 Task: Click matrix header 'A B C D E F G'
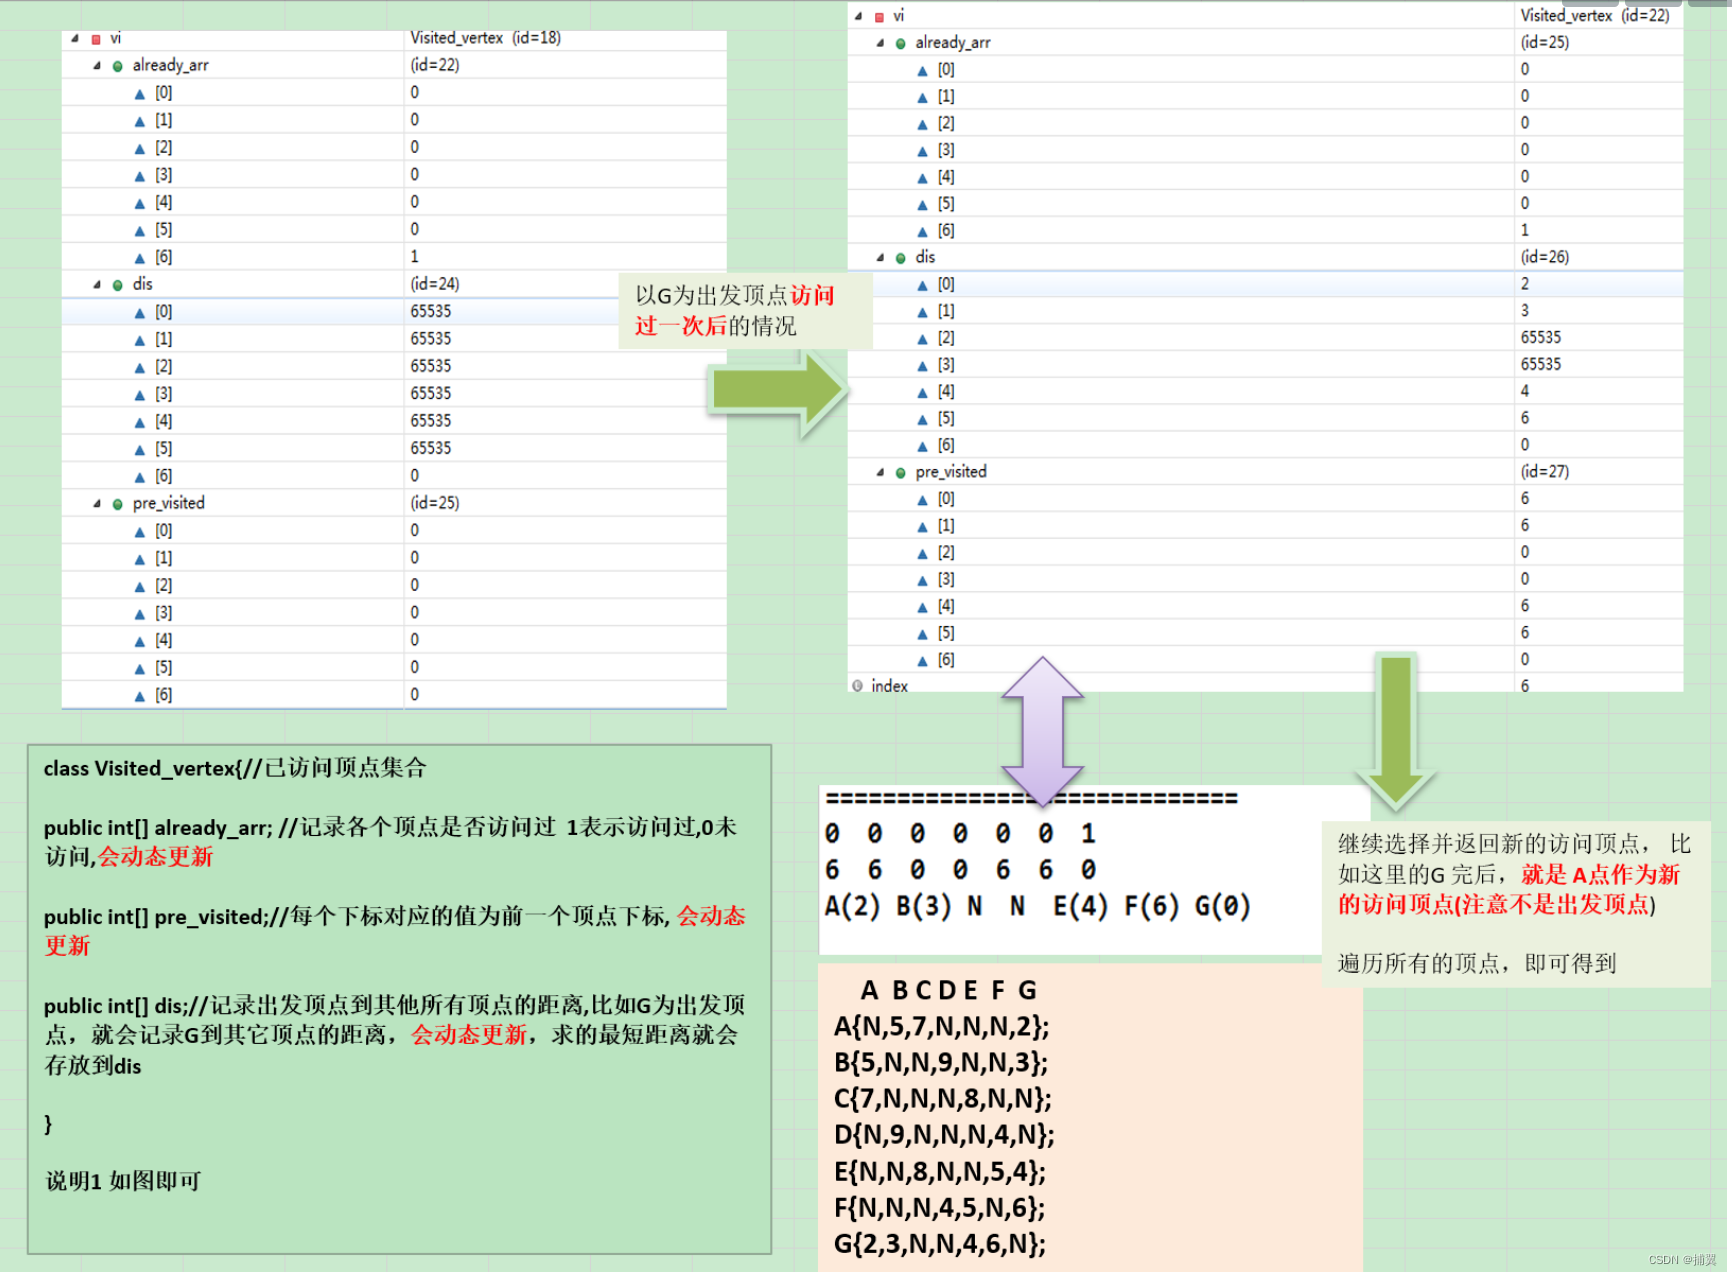pos(948,990)
